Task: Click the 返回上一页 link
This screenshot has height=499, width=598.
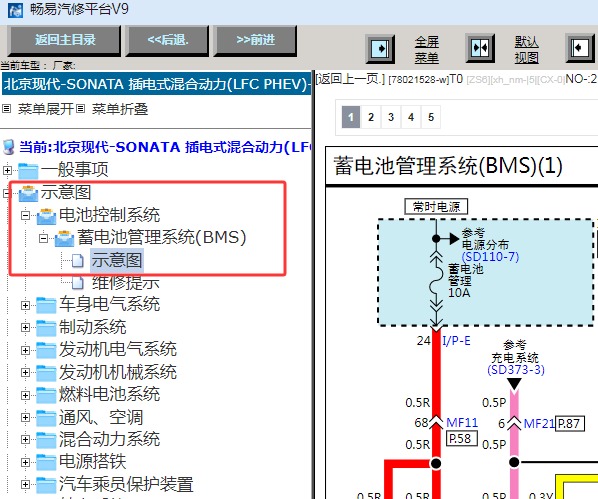Action: [x=350, y=79]
